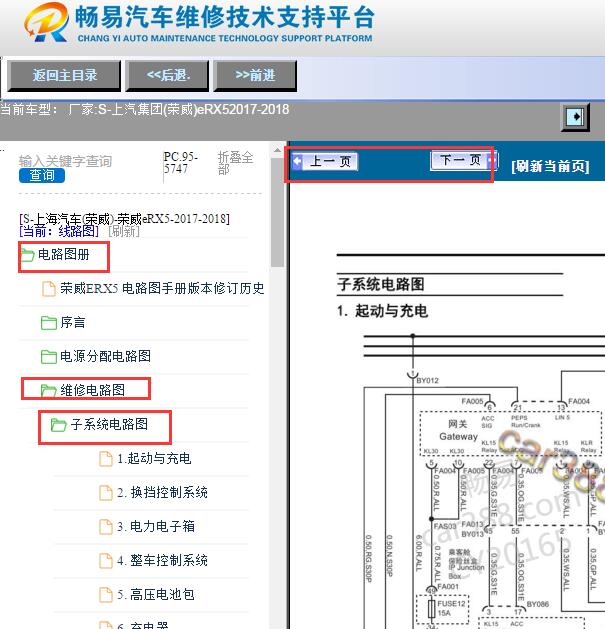Open 2. 换挡控制系统 diagram
The height and width of the screenshot is (629, 605).
(162, 492)
